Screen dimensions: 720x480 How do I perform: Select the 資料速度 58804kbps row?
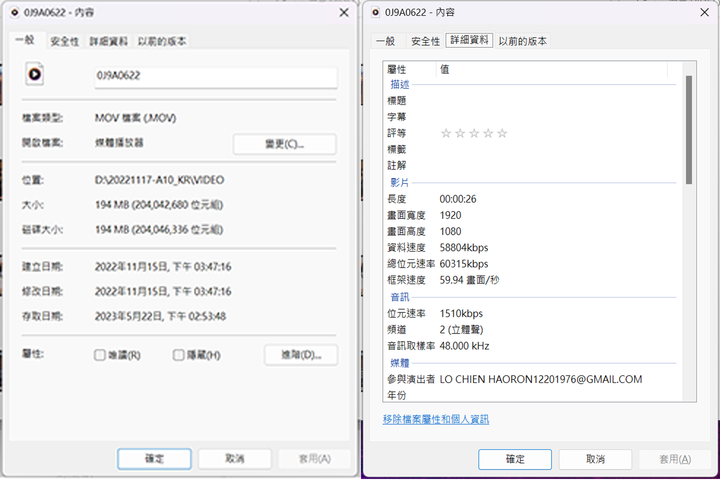pos(532,248)
